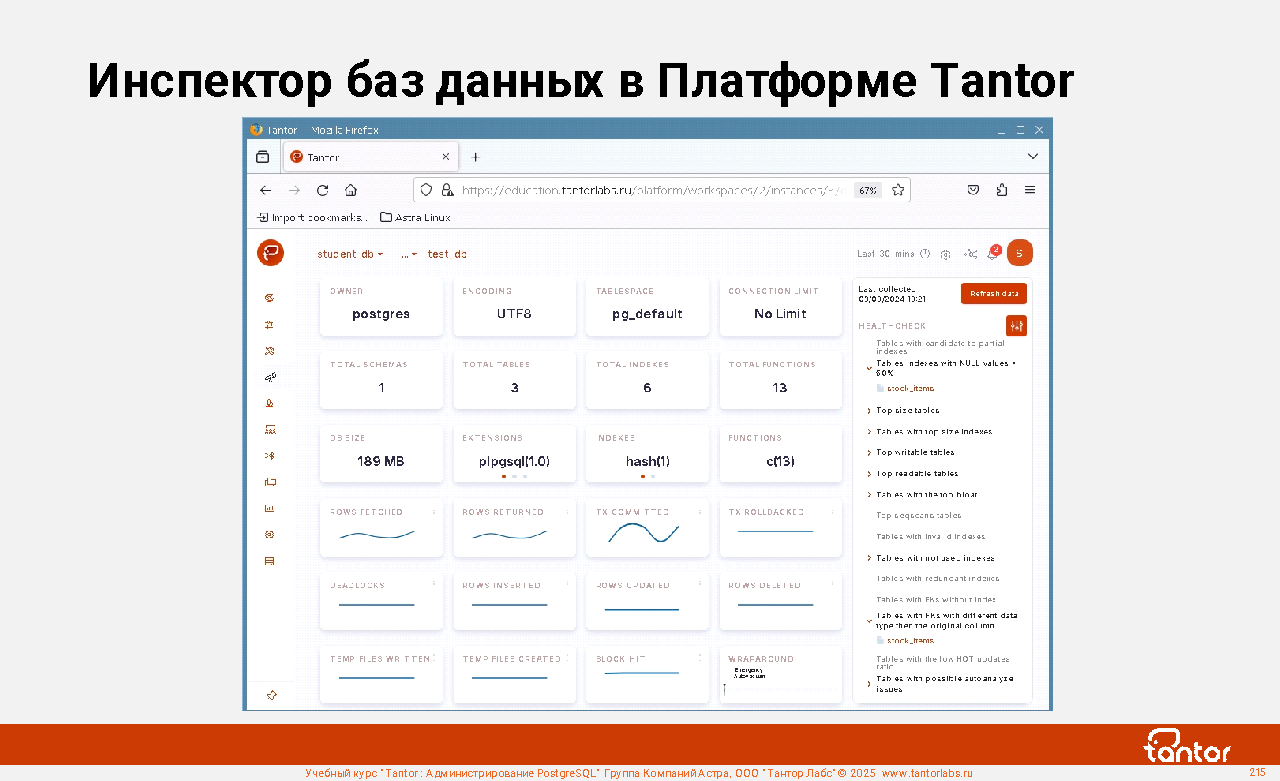1280x781 pixels.
Task: Click the 189 MB database size value
Action: point(381,462)
